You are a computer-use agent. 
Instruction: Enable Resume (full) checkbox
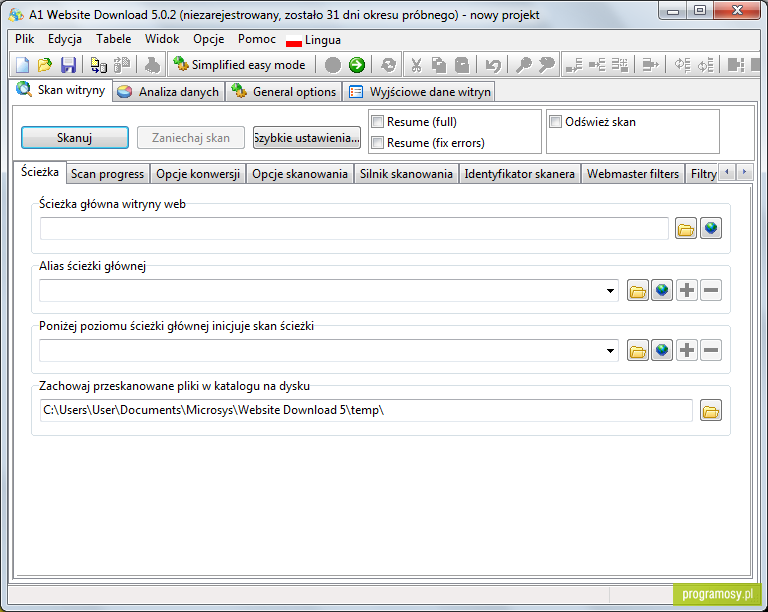click(x=377, y=121)
